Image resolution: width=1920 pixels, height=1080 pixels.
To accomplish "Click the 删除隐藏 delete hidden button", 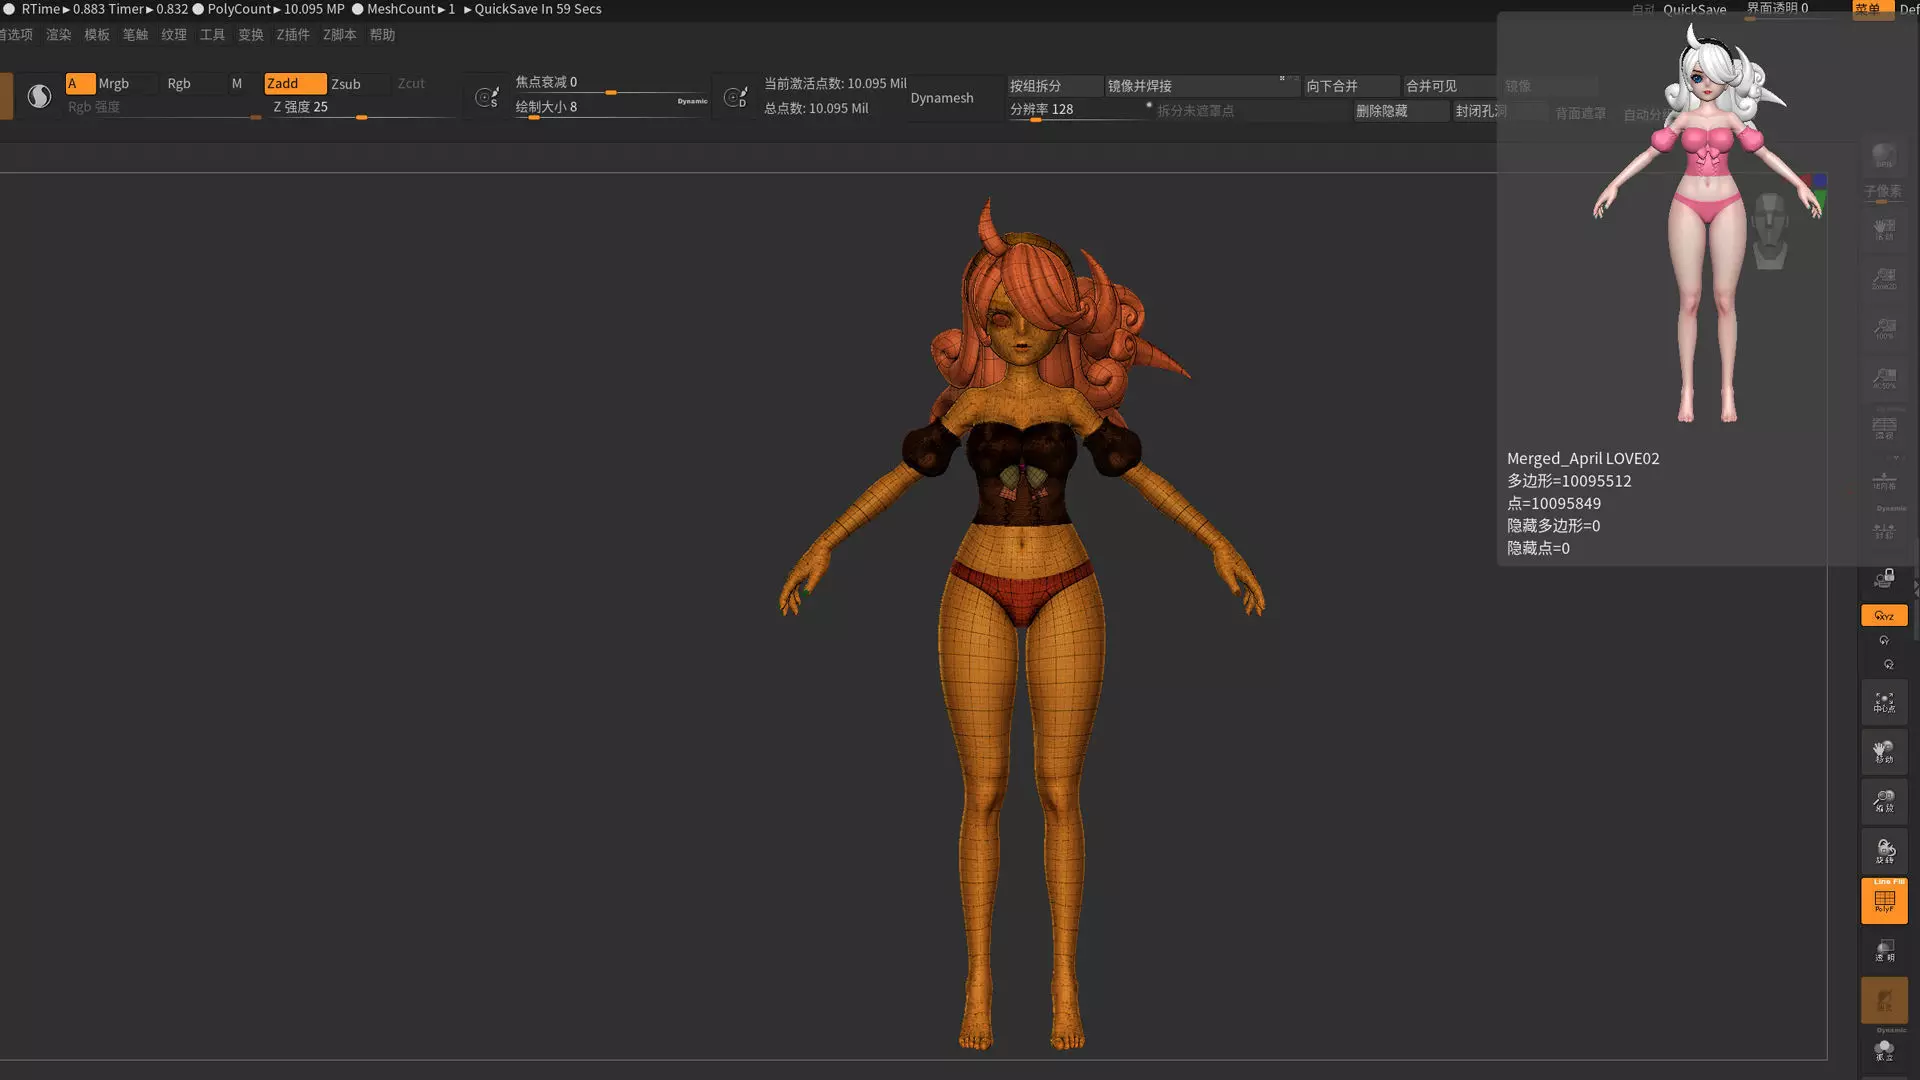I will coord(1401,111).
